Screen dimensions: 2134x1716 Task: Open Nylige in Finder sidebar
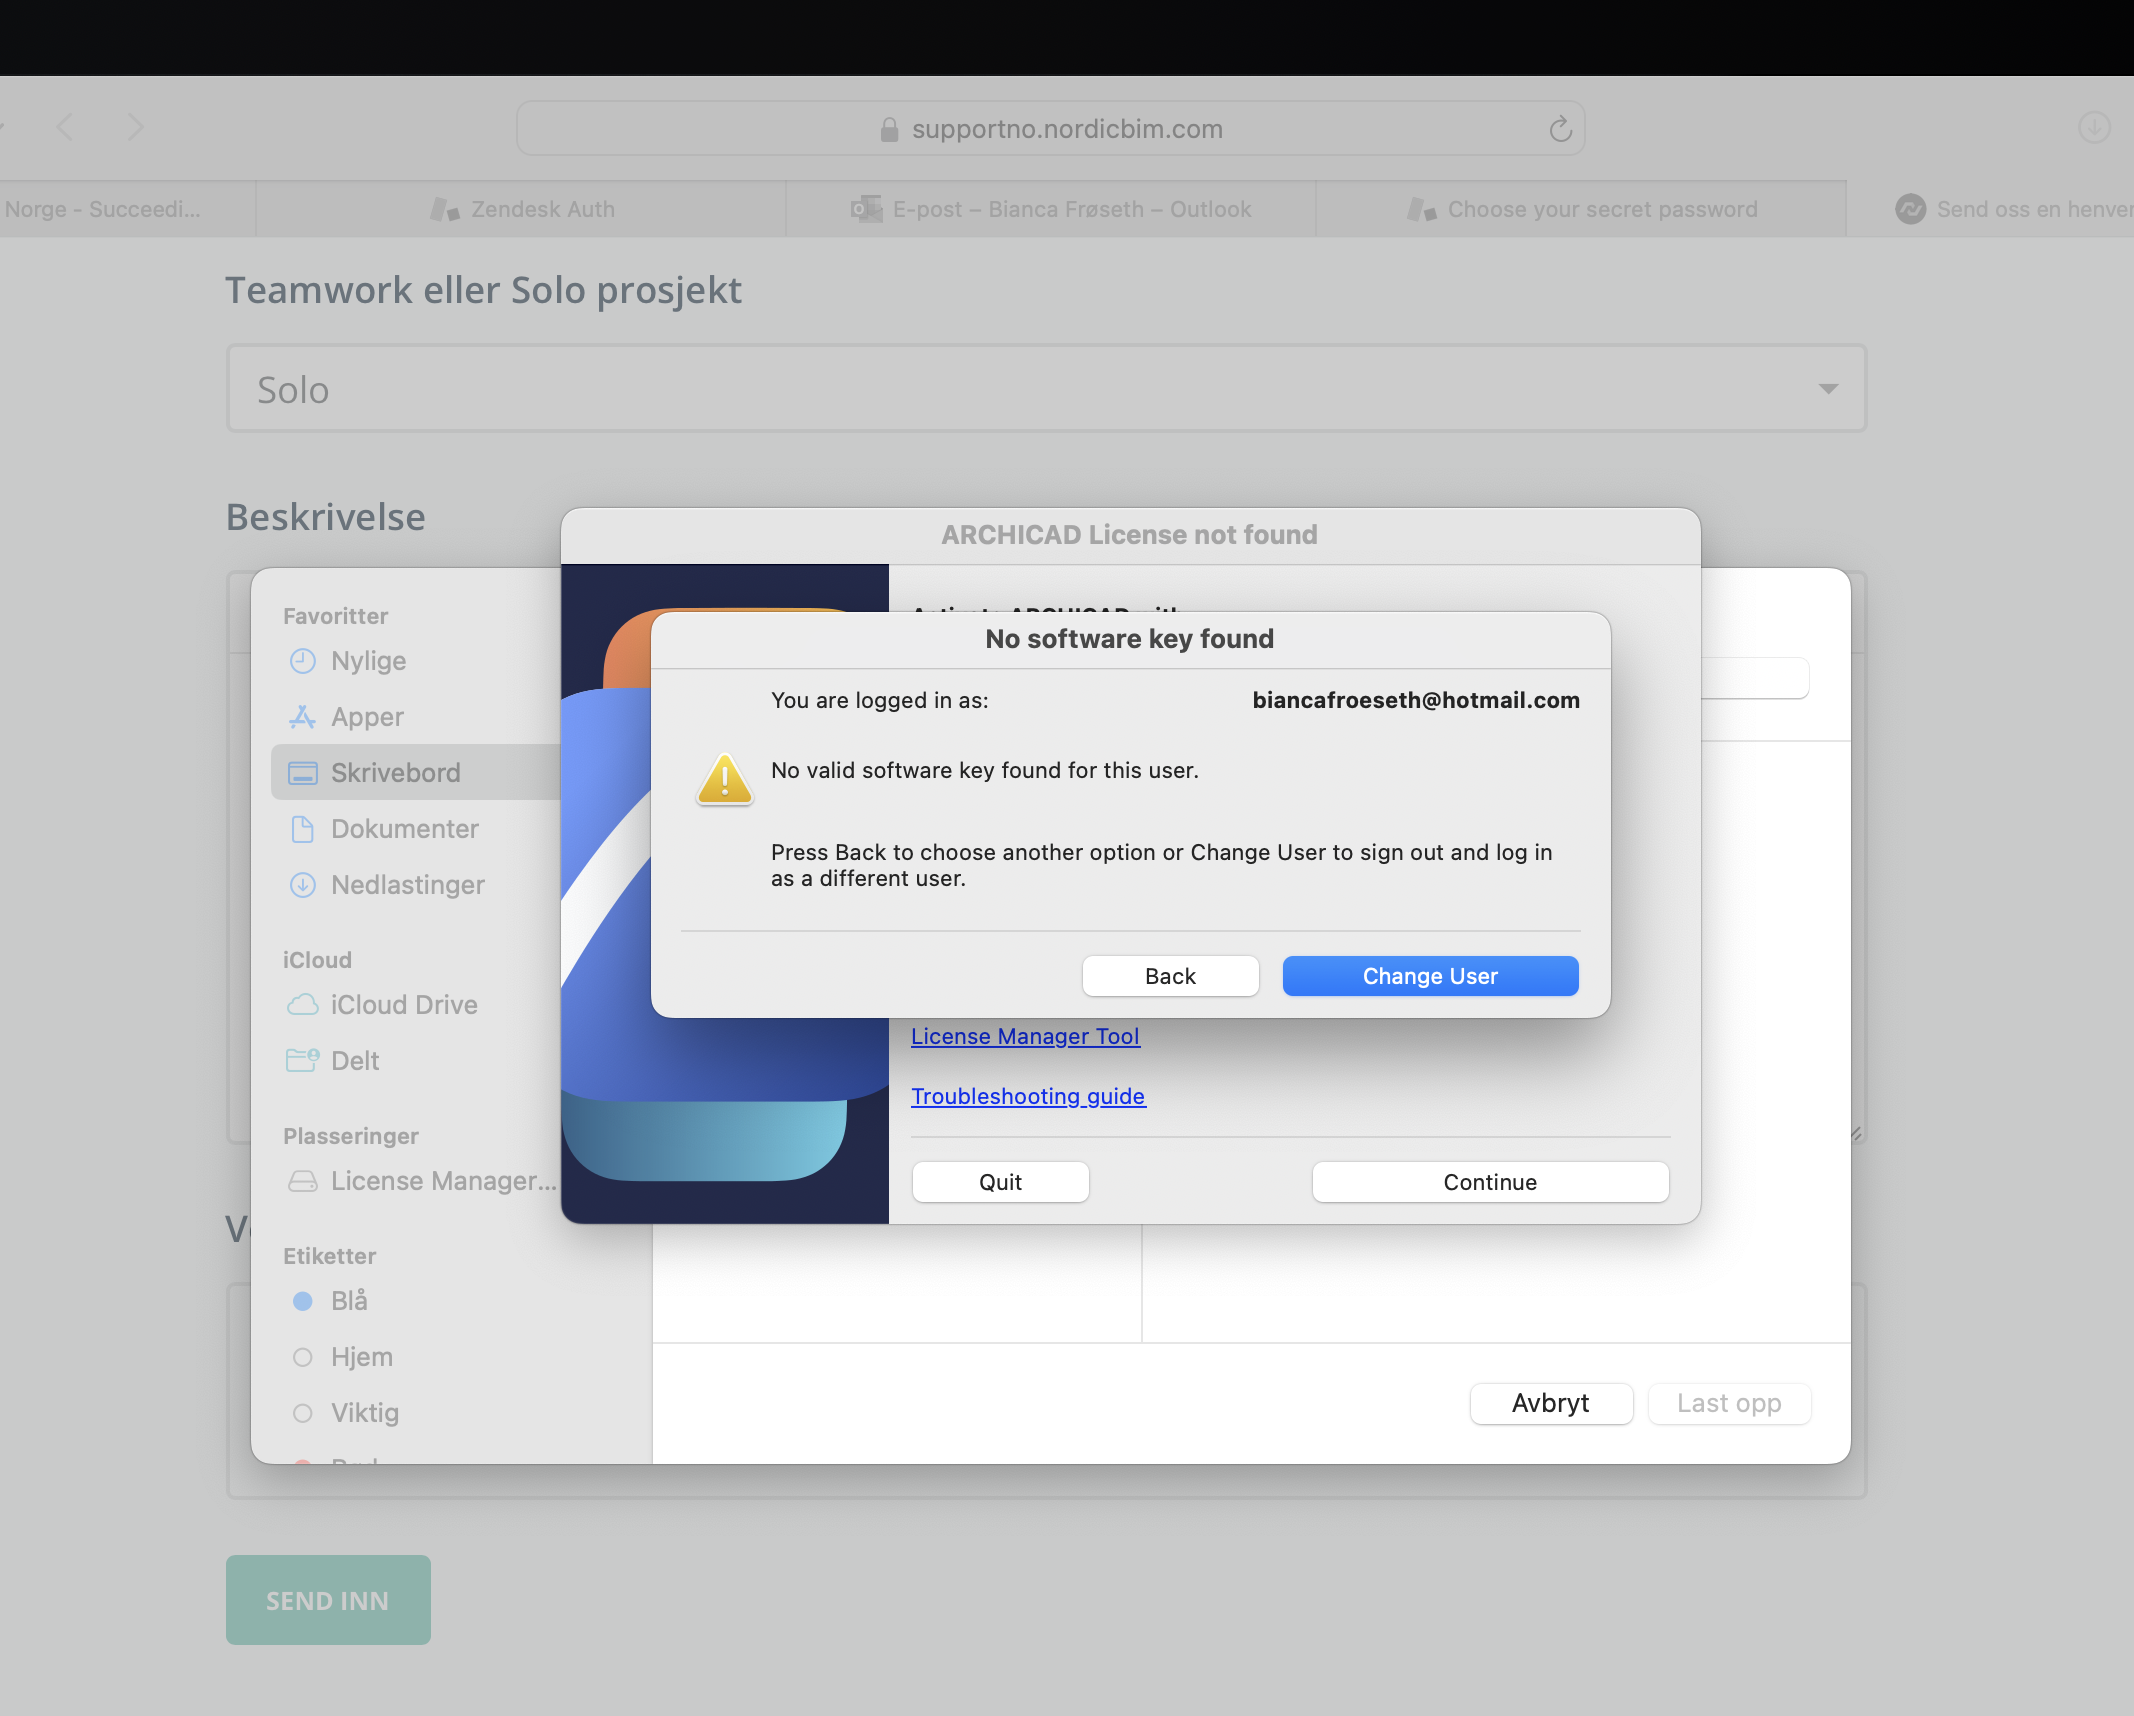point(368,661)
